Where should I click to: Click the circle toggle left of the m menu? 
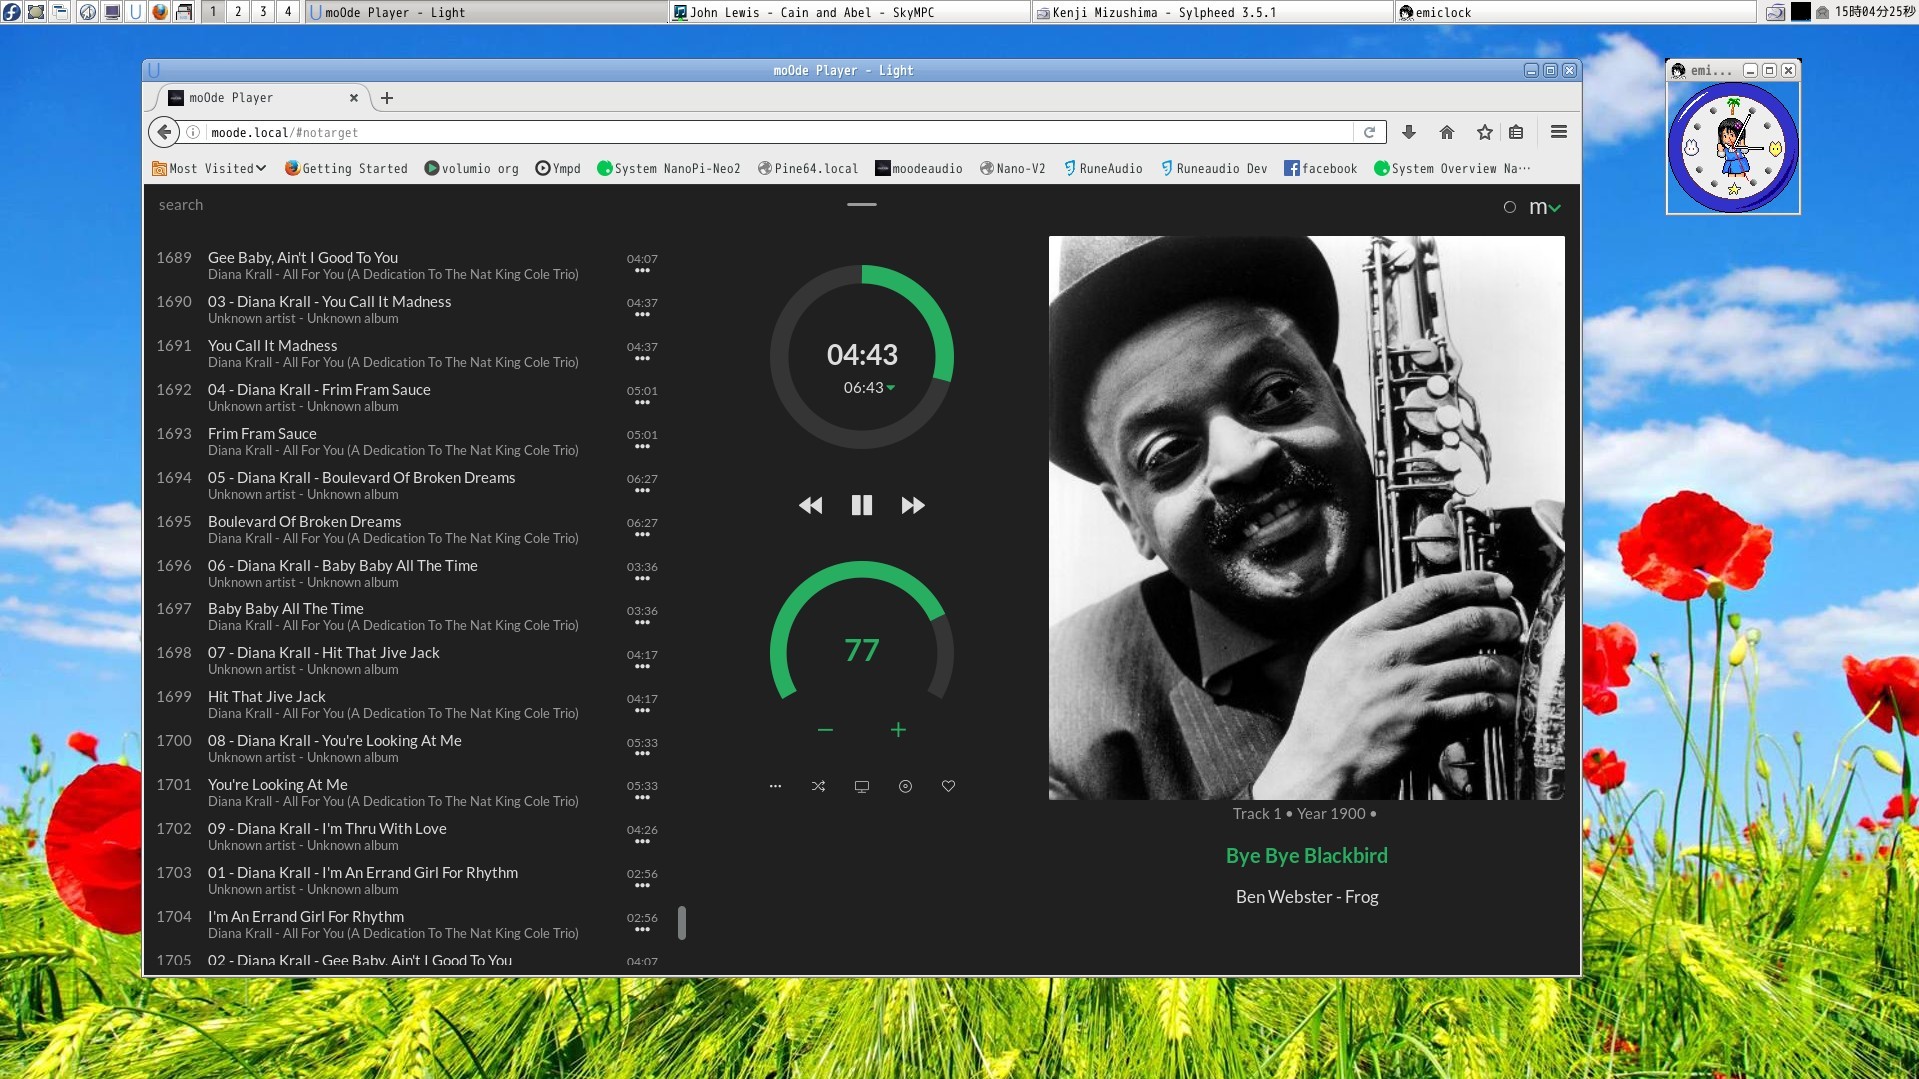pos(1510,206)
